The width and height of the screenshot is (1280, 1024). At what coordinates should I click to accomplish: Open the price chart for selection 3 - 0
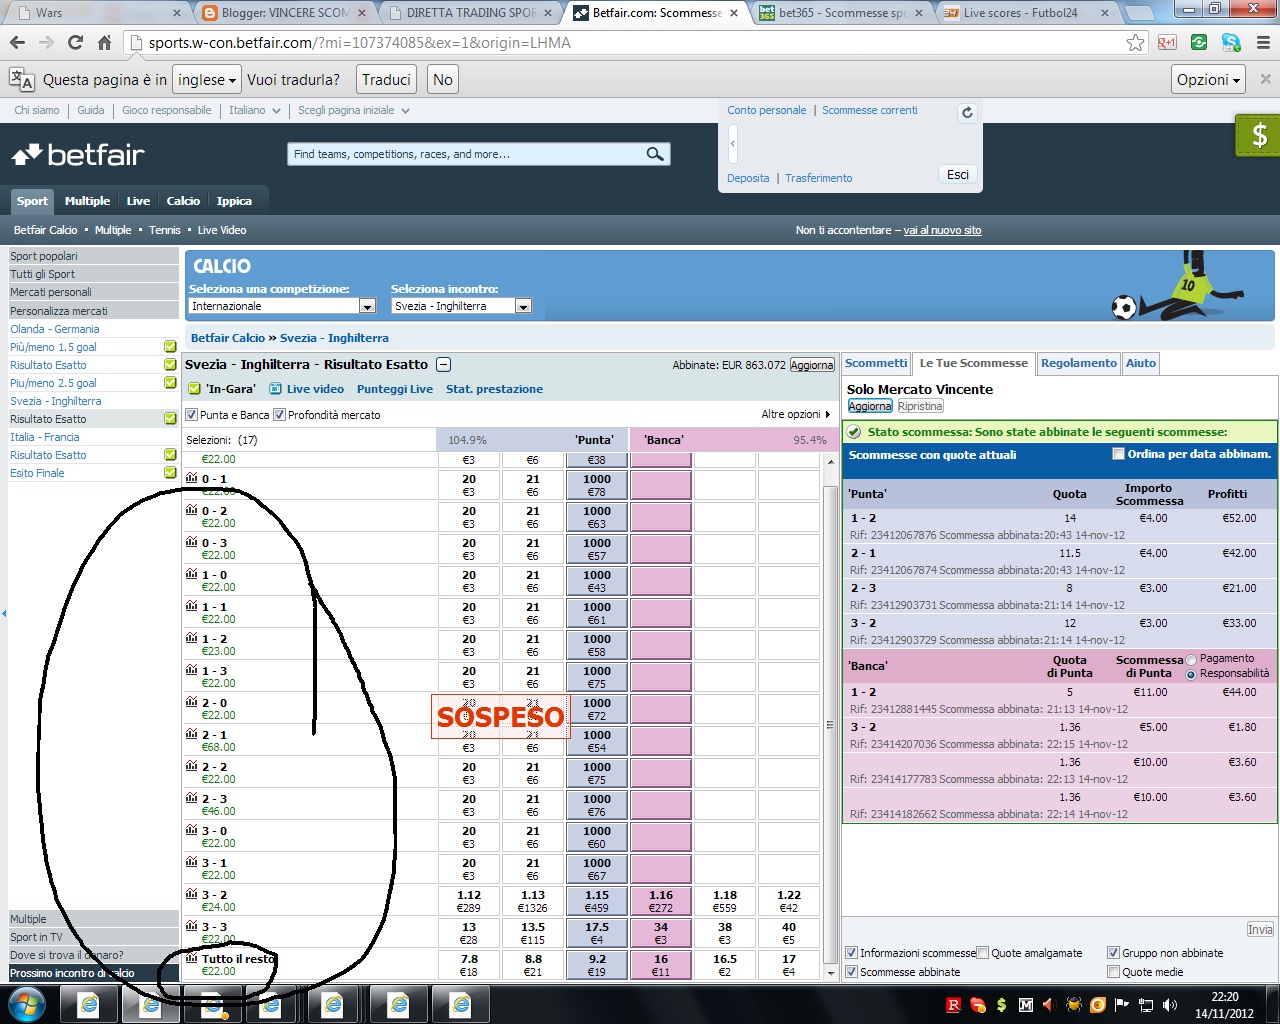(x=192, y=831)
